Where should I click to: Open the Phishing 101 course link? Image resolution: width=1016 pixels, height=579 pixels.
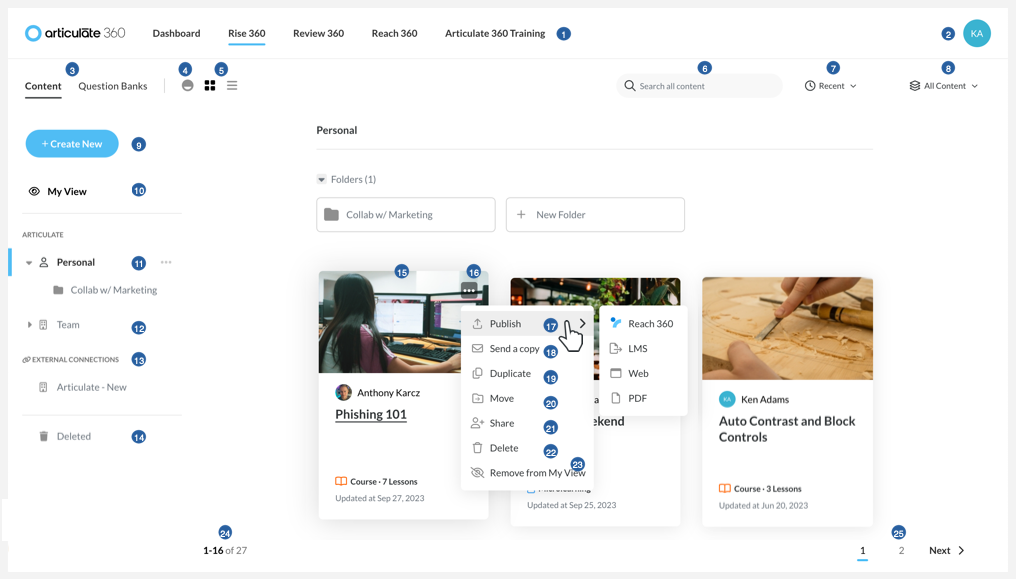click(x=371, y=413)
